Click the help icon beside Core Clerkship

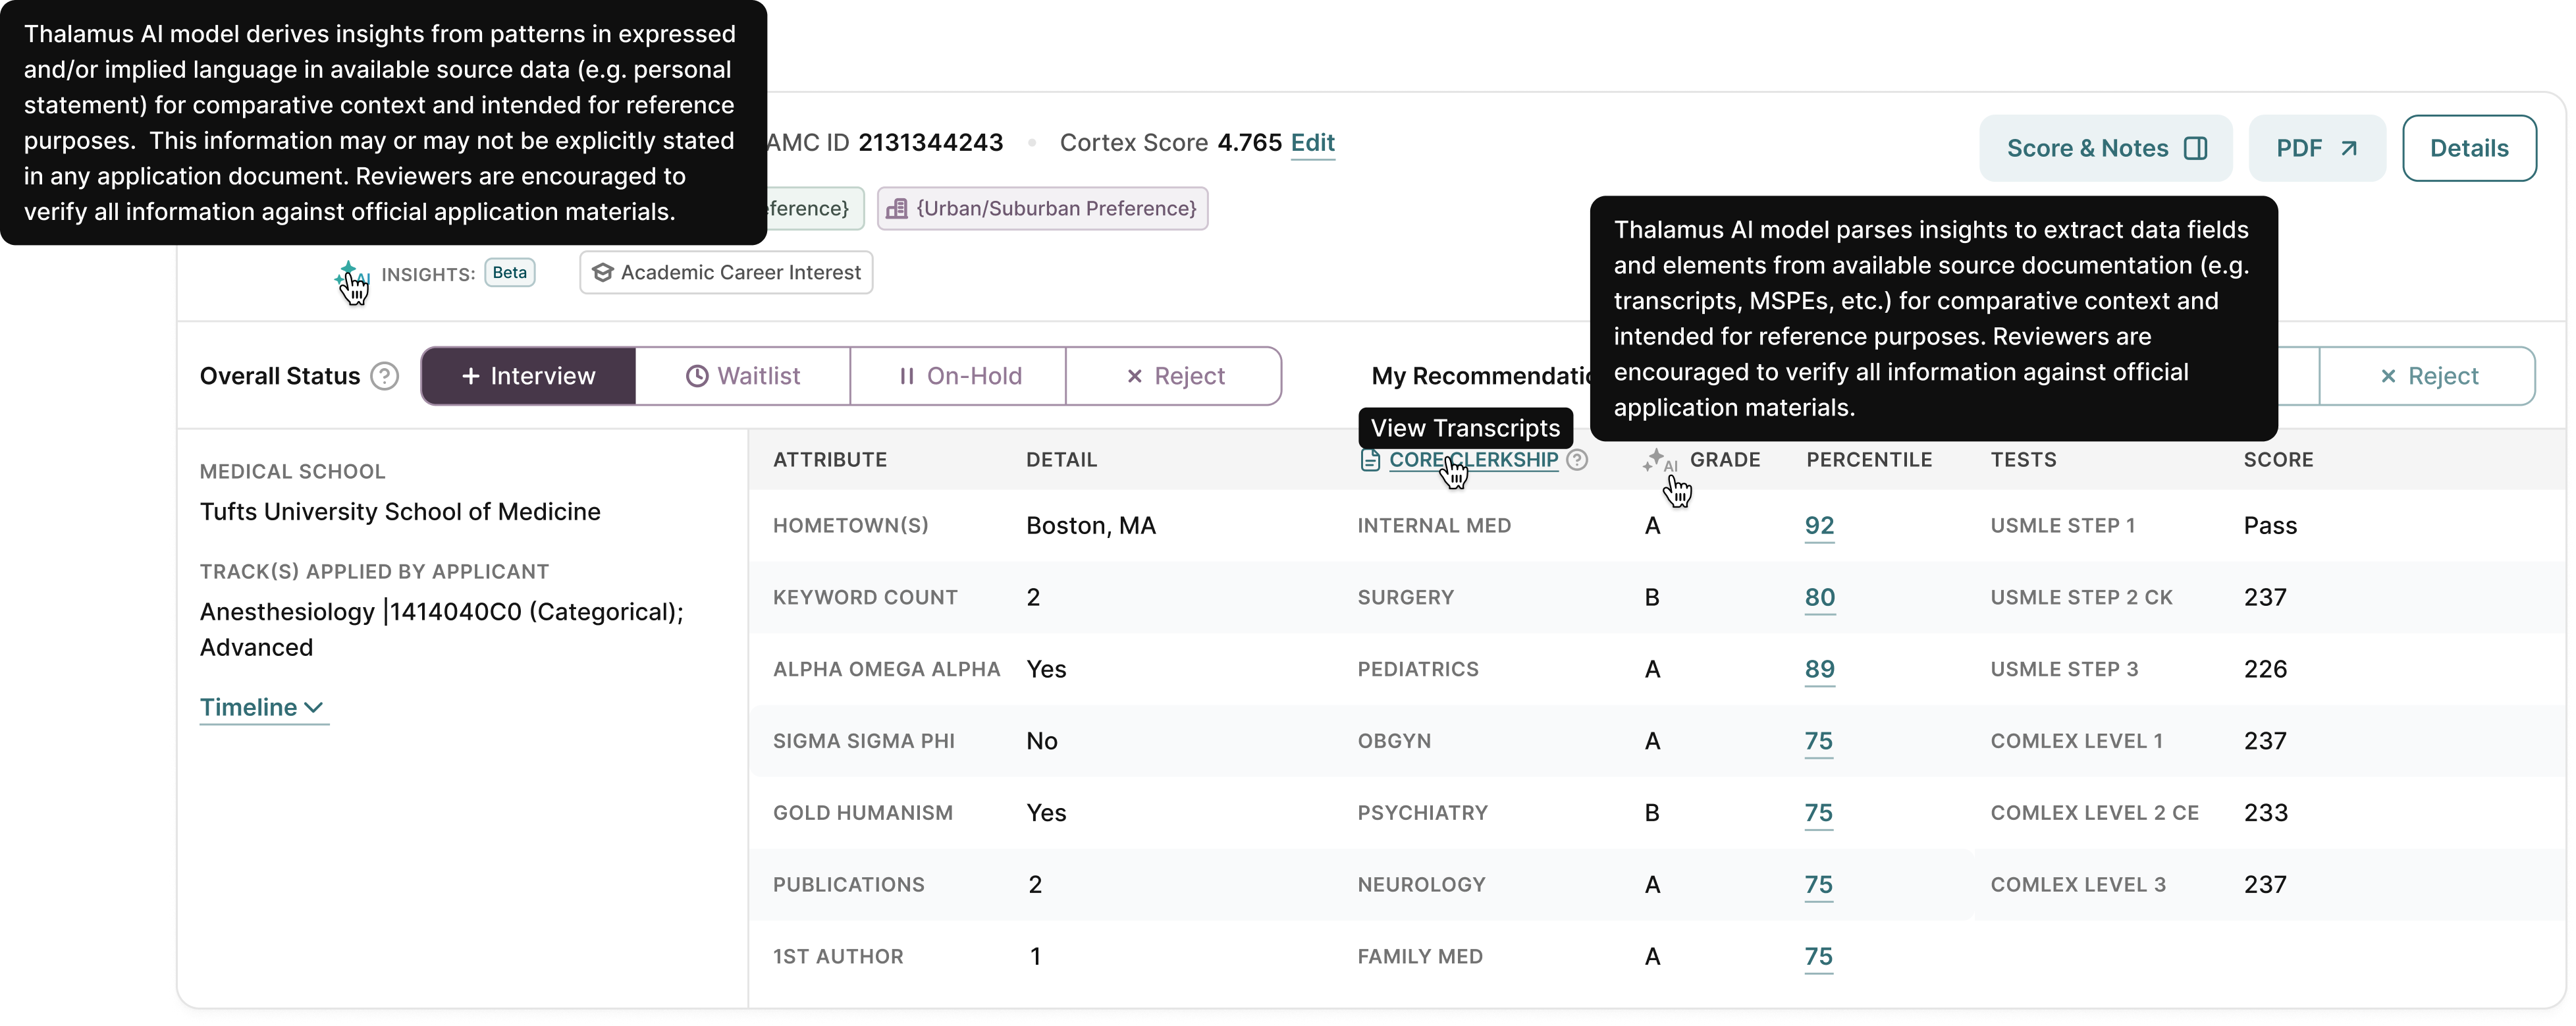(1577, 460)
